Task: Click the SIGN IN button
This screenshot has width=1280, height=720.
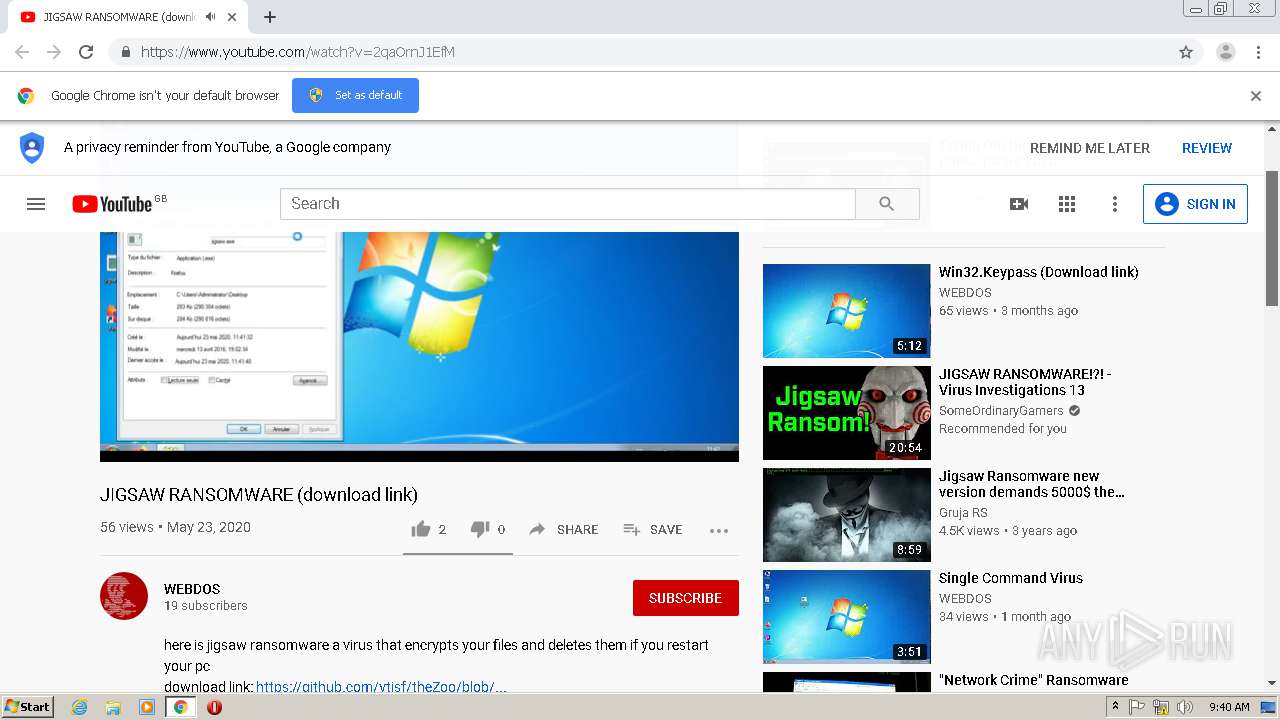Action: click(1195, 204)
